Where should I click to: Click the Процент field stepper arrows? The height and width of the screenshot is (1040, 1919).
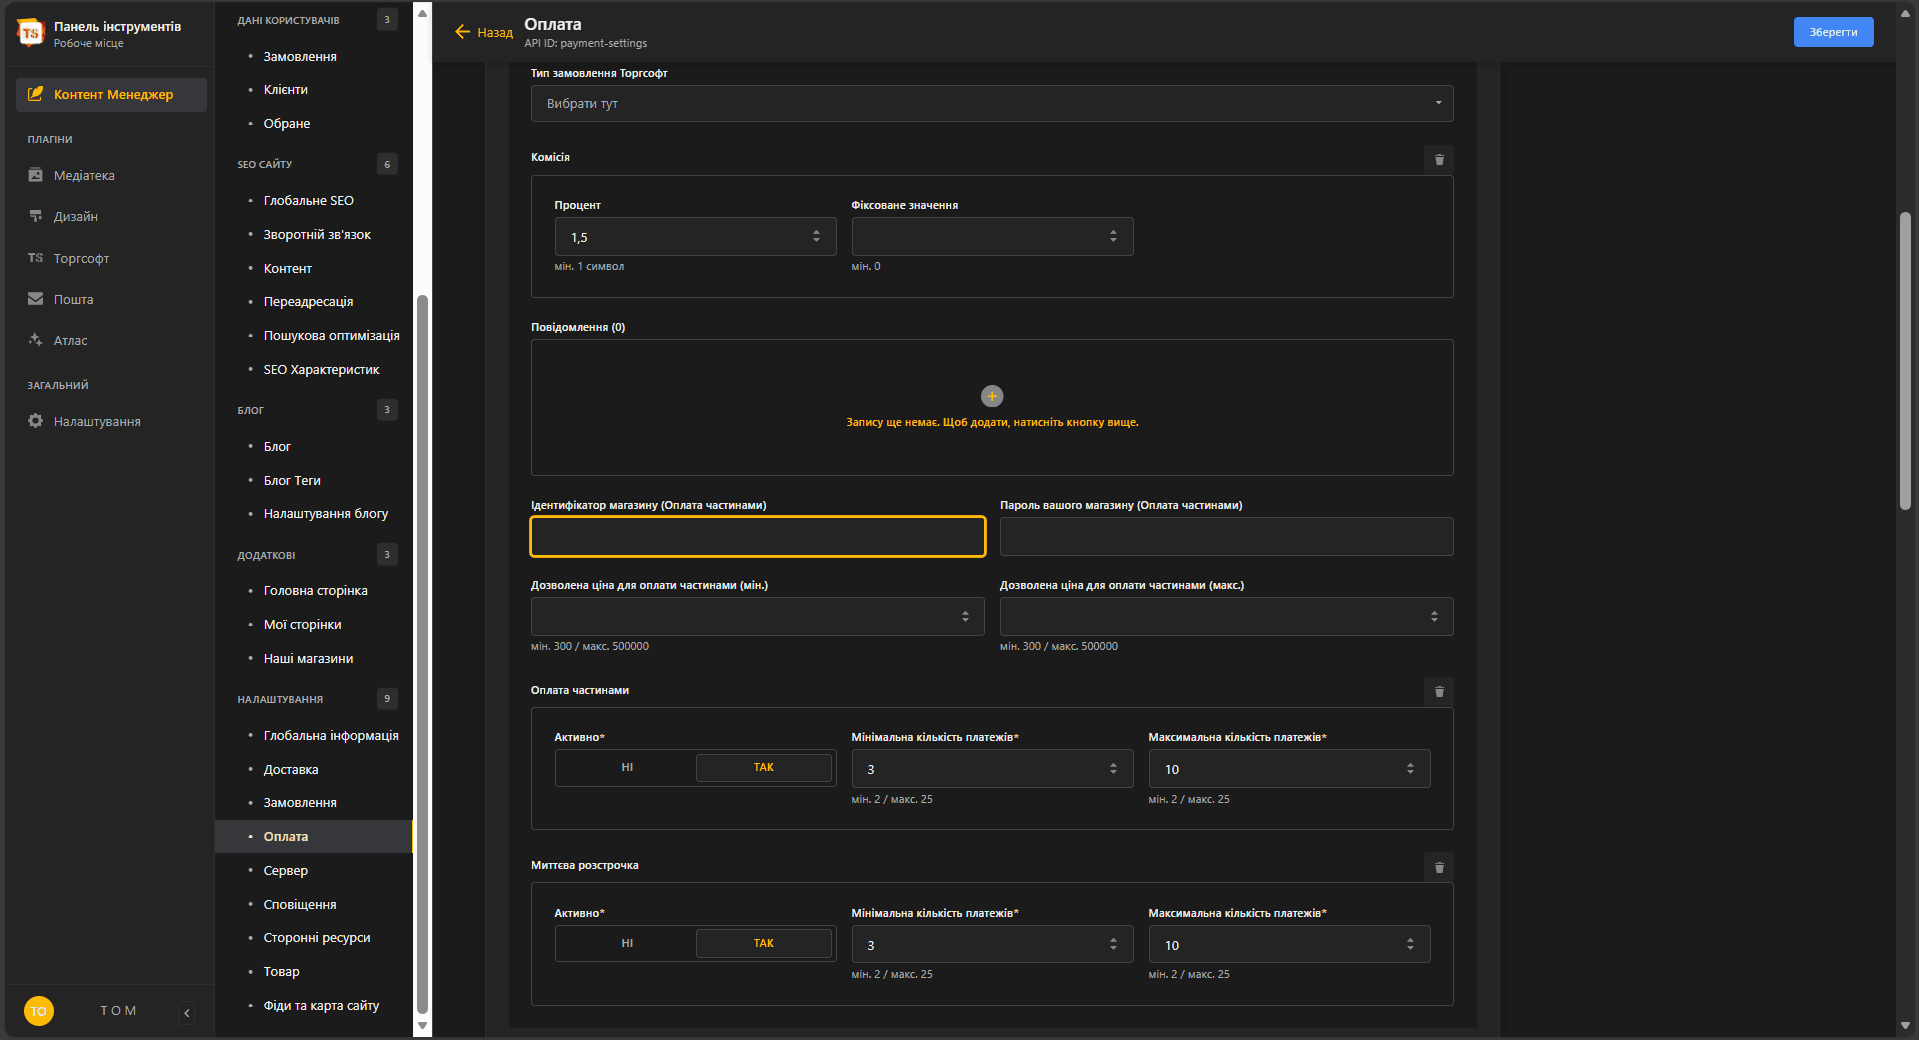coord(816,237)
